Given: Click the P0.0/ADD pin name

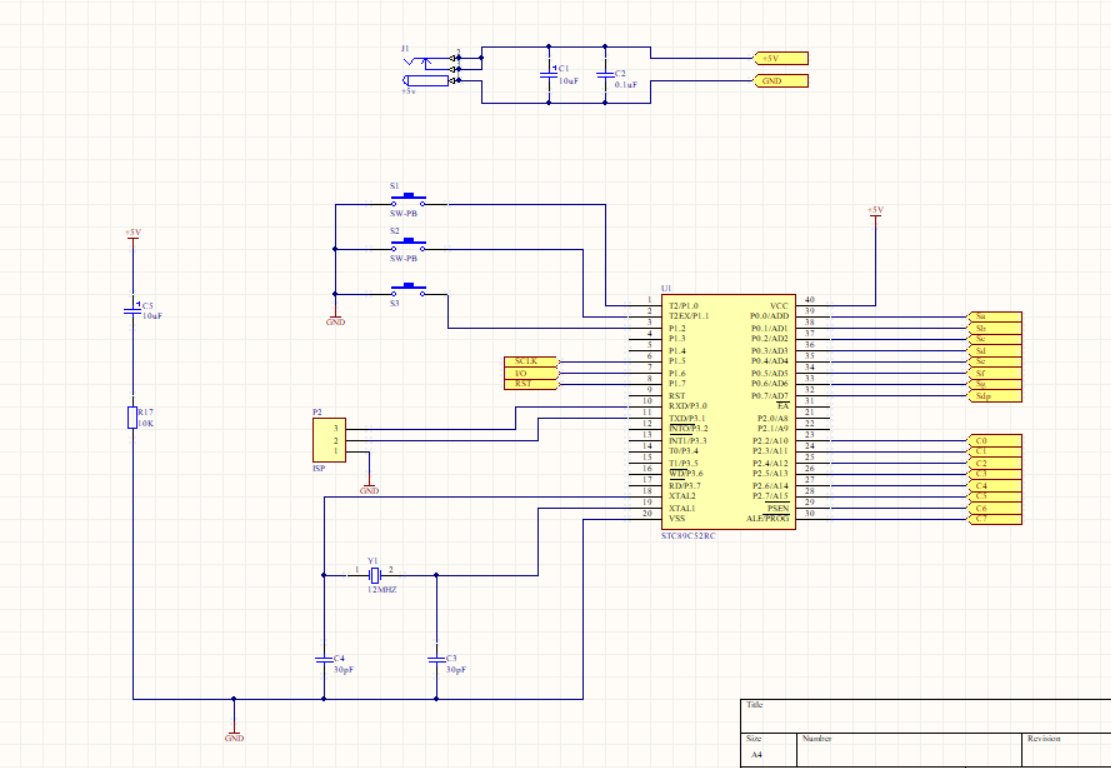Looking at the screenshot, I should pos(769,316).
